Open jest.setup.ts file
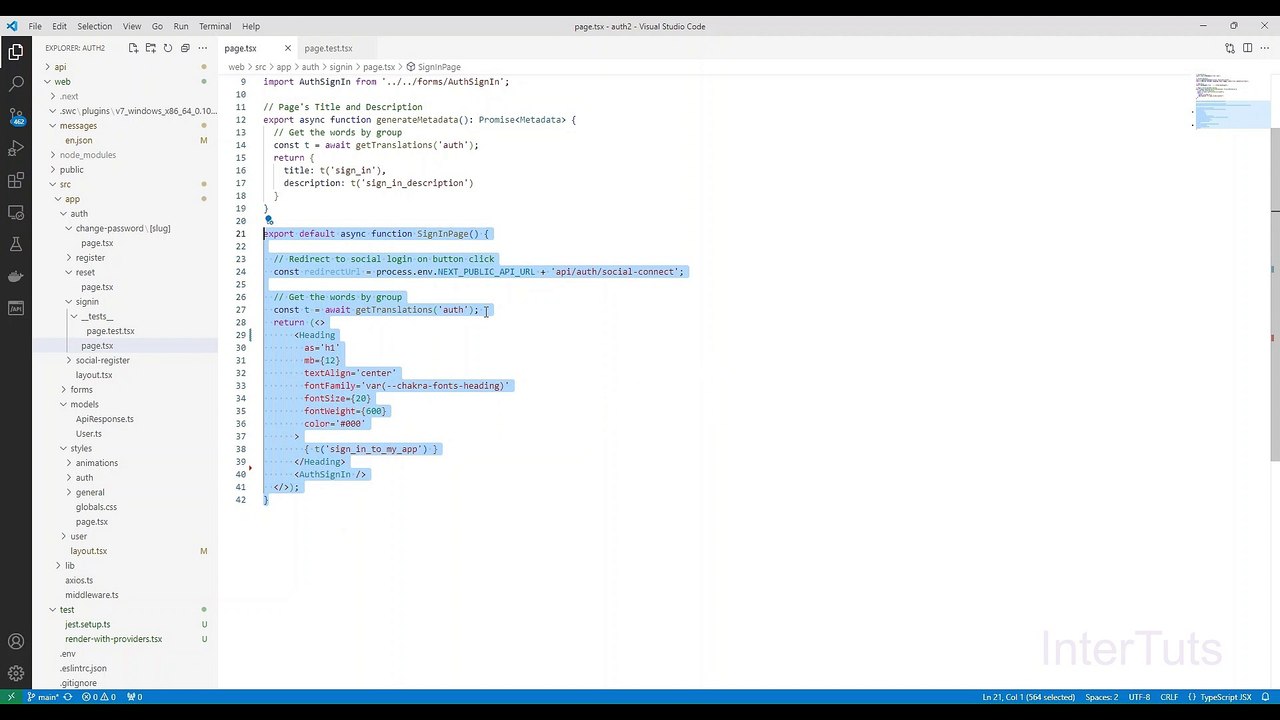The image size is (1280, 720). coord(88,624)
